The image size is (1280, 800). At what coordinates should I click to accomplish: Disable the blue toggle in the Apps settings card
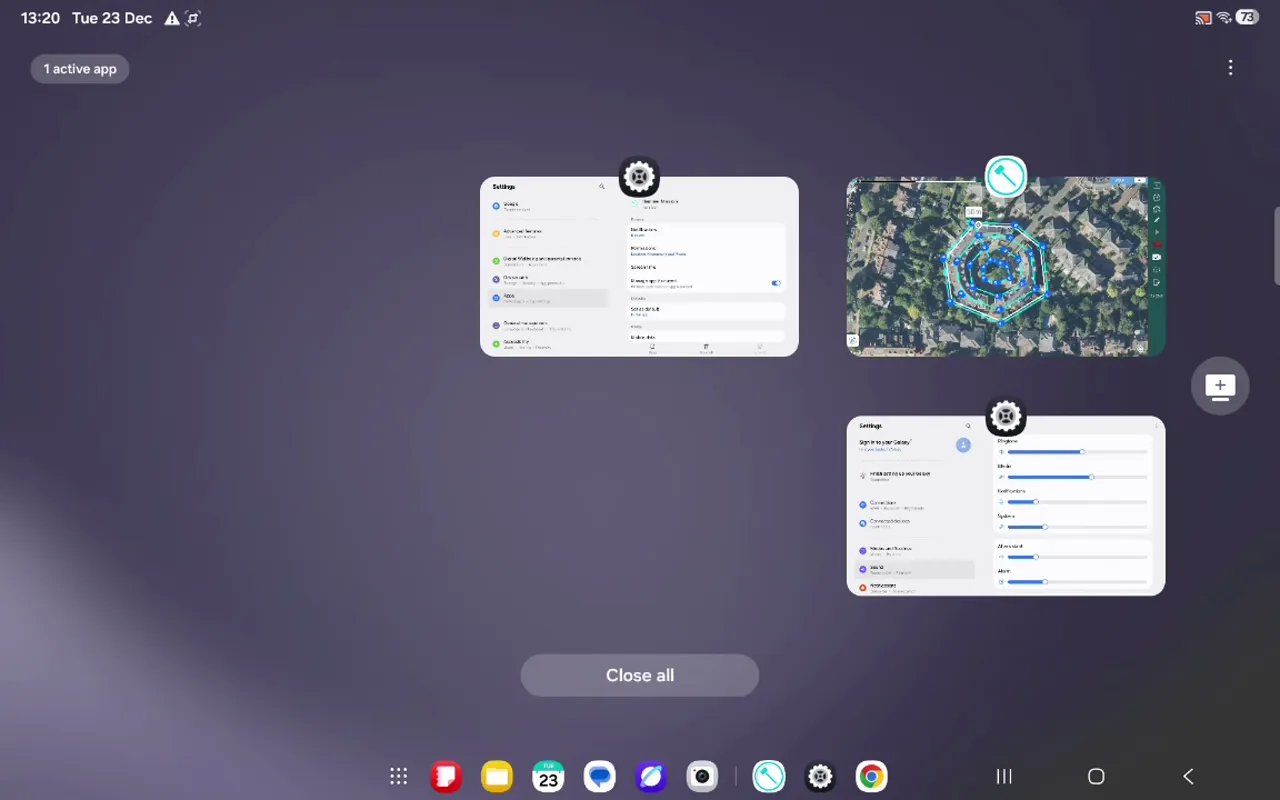(x=776, y=283)
